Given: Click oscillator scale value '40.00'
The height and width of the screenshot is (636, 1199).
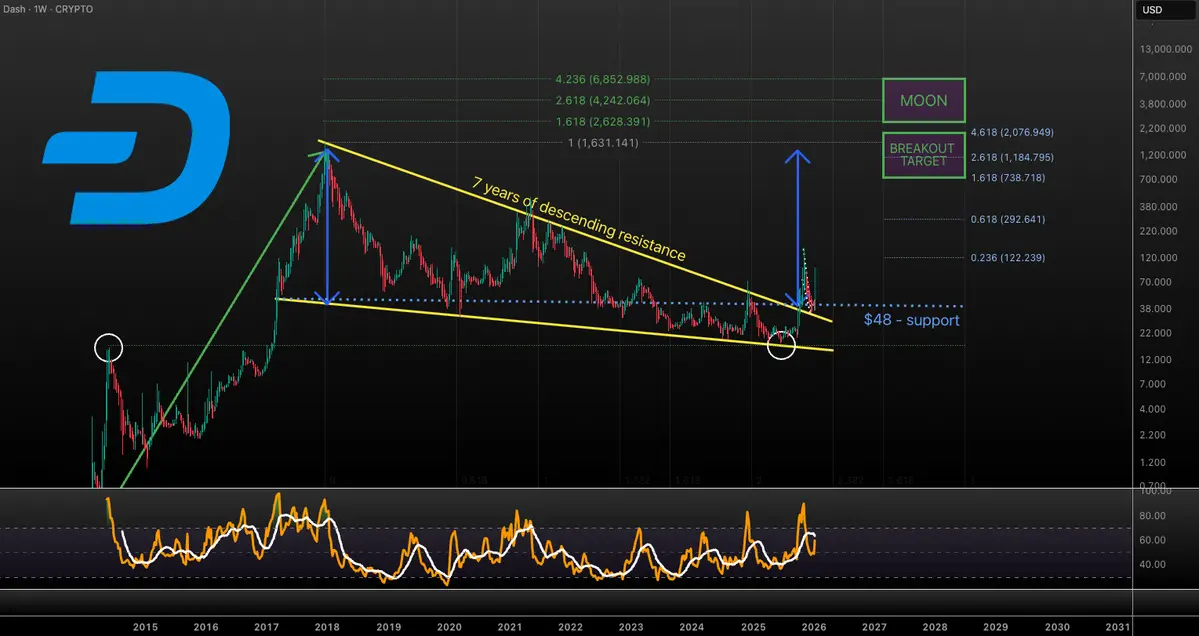Looking at the screenshot, I should [x=1152, y=564].
